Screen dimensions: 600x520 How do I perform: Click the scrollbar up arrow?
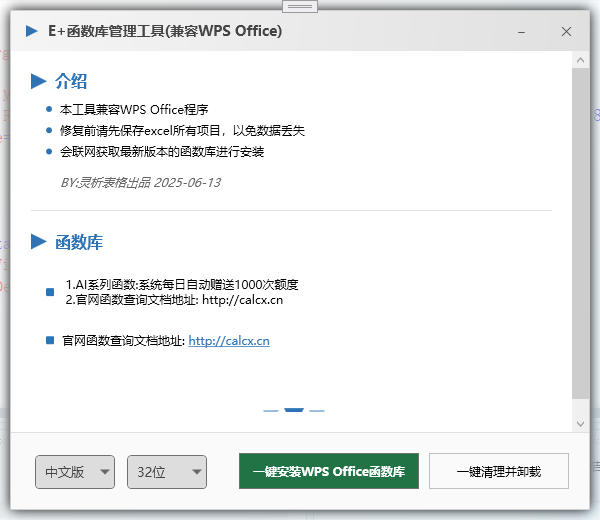click(580, 60)
